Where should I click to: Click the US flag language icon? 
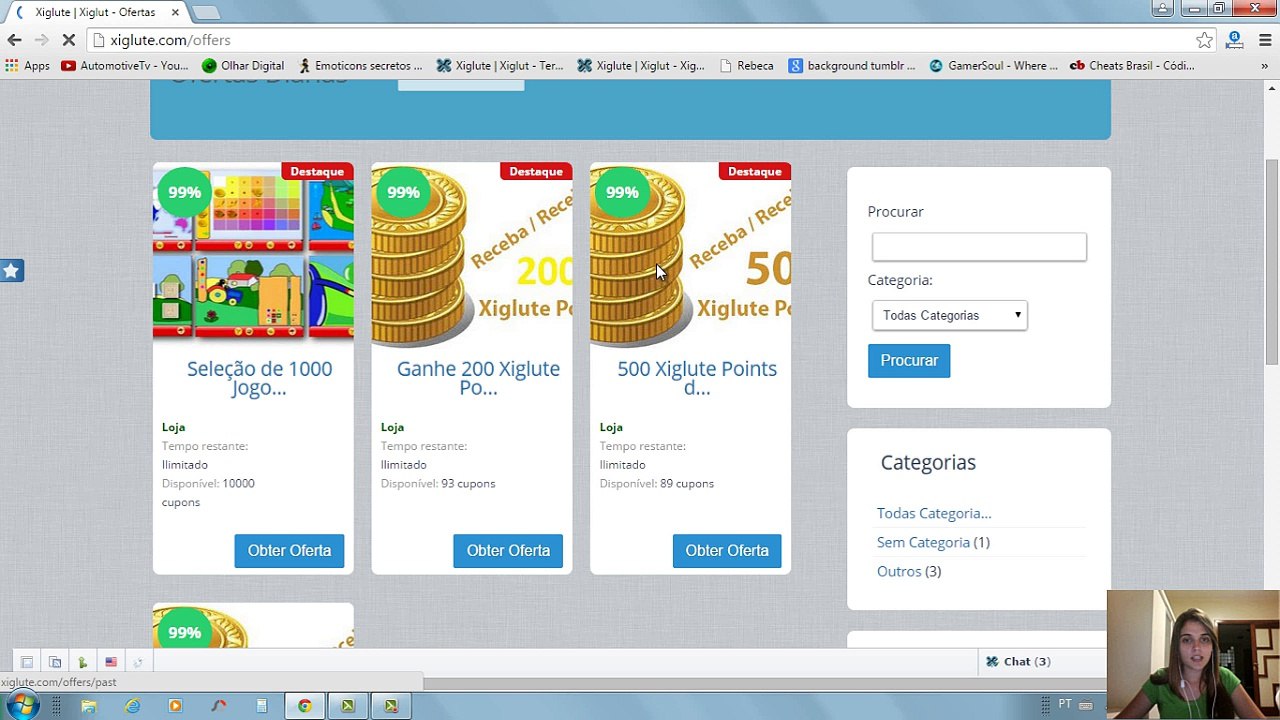tap(111, 662)
